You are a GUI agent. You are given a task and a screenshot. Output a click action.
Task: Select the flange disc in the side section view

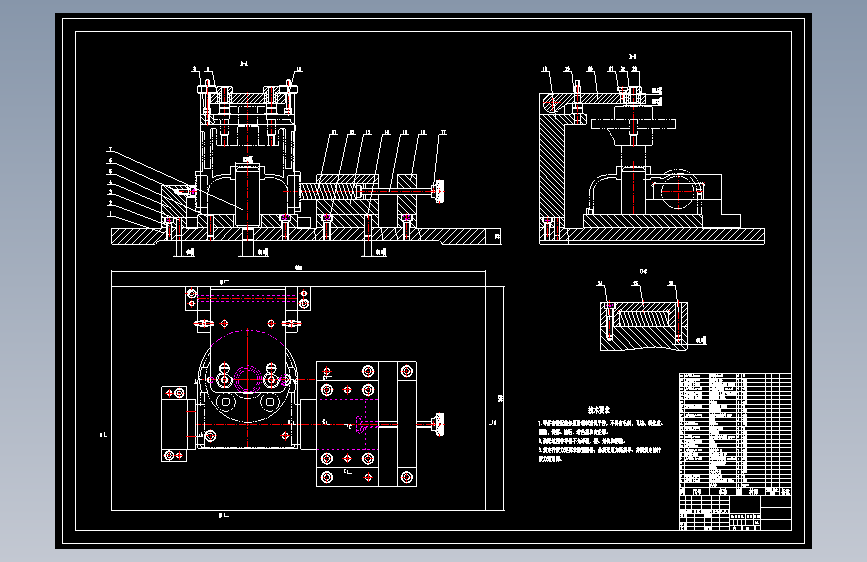[x=633, y=123]
